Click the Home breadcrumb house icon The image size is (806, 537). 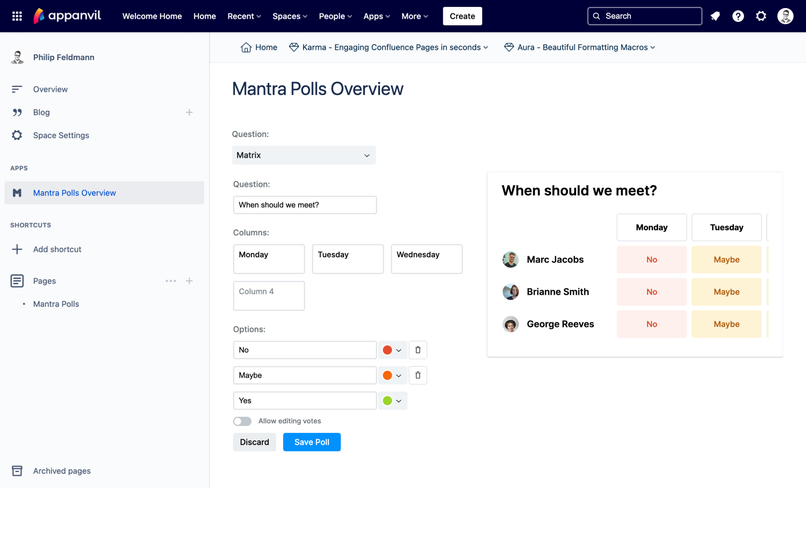(246, 47)
